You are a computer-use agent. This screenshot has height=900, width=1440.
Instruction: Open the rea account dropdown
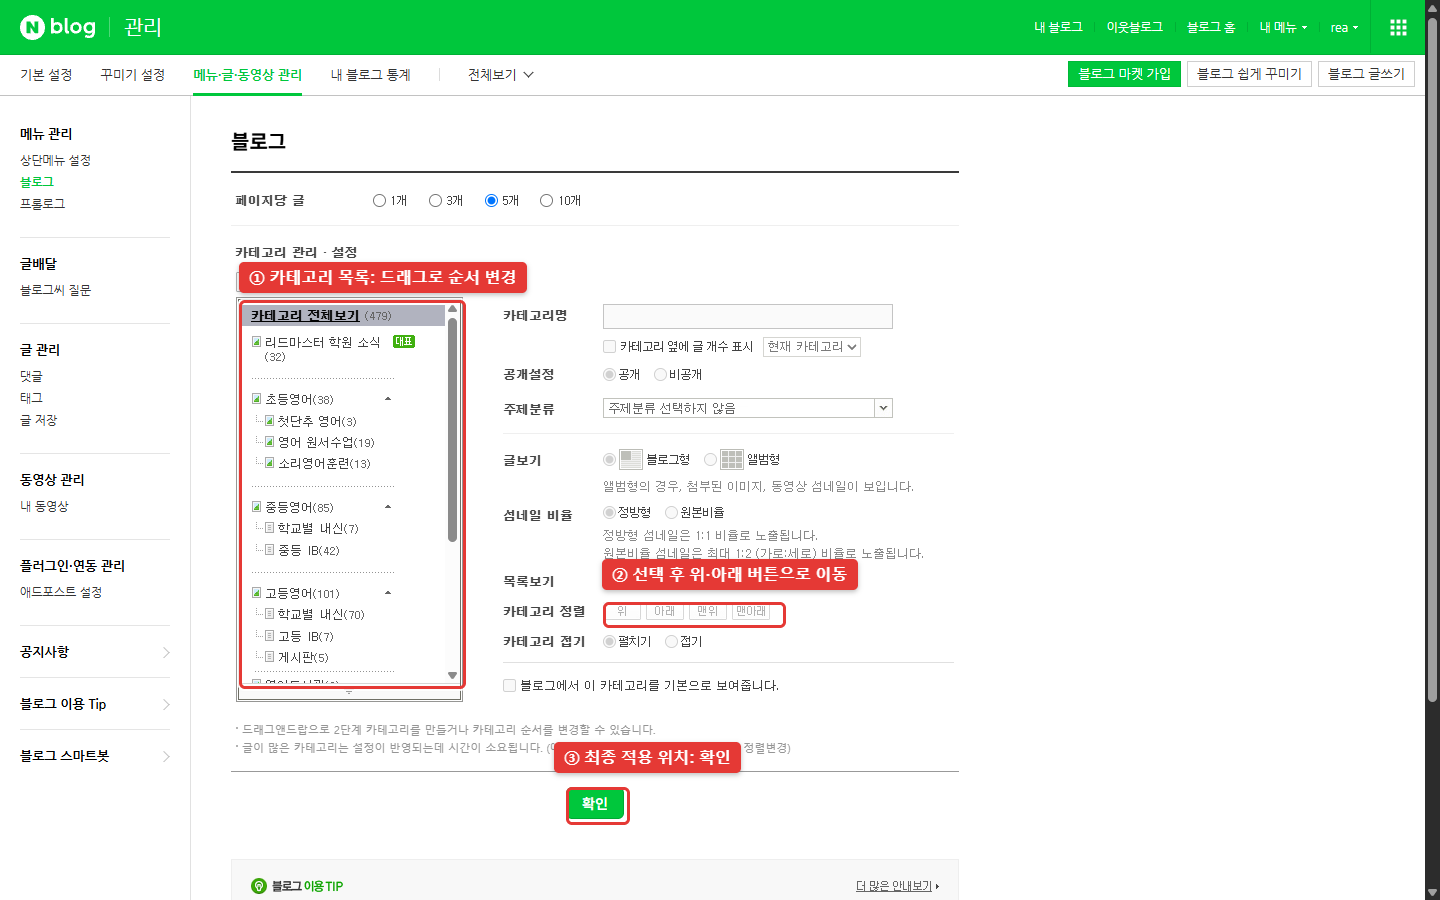click(x=1344, y=27)
